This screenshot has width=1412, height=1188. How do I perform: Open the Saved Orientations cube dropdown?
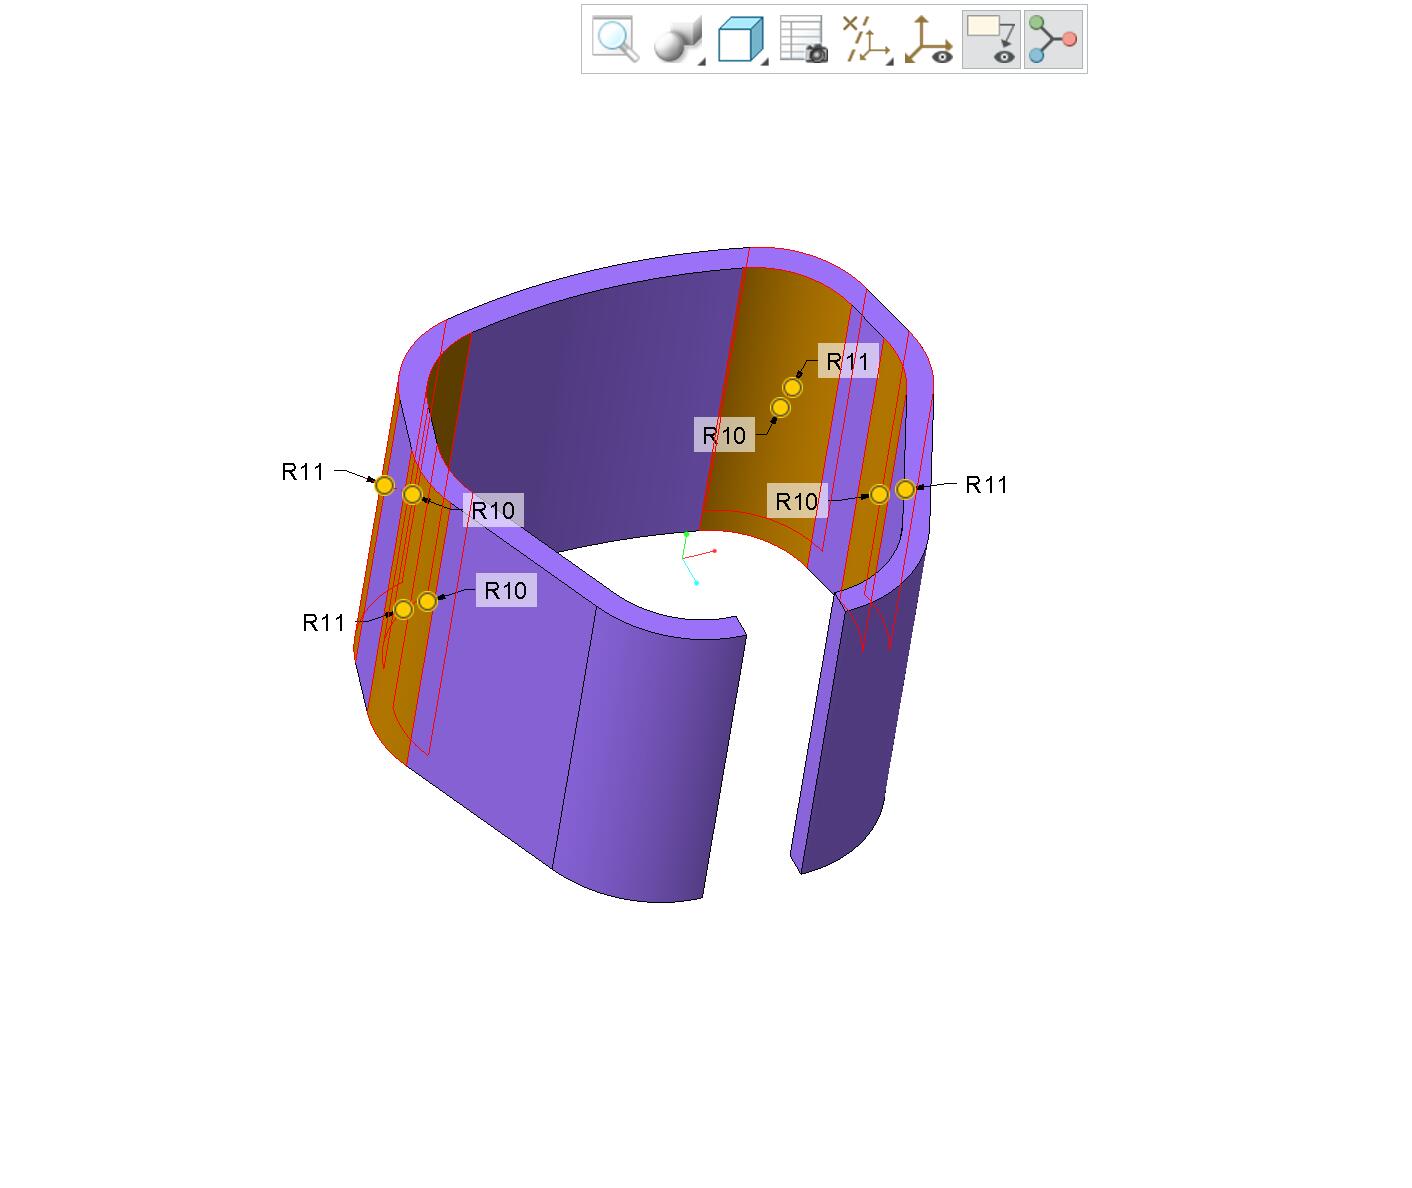(742, 39)
